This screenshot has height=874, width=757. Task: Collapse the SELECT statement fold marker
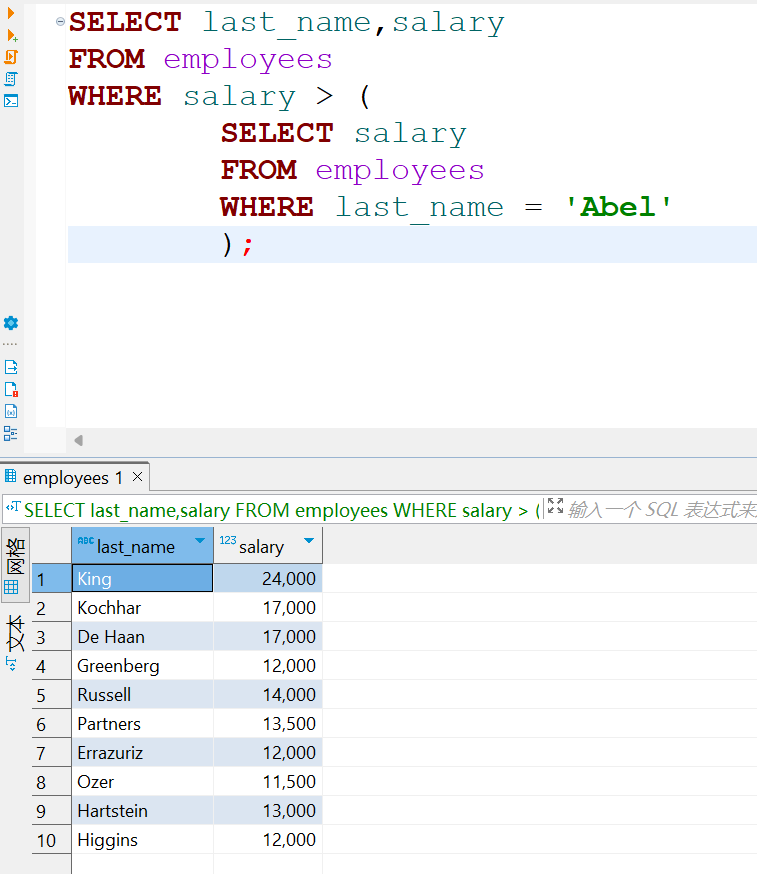click(x=60, y=22)
